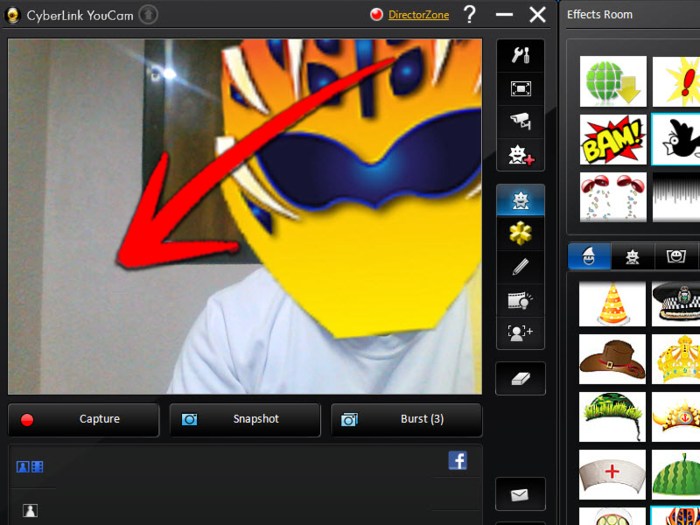
Task: Select the yellow flower effects icon
Action: tap(520, 233)
